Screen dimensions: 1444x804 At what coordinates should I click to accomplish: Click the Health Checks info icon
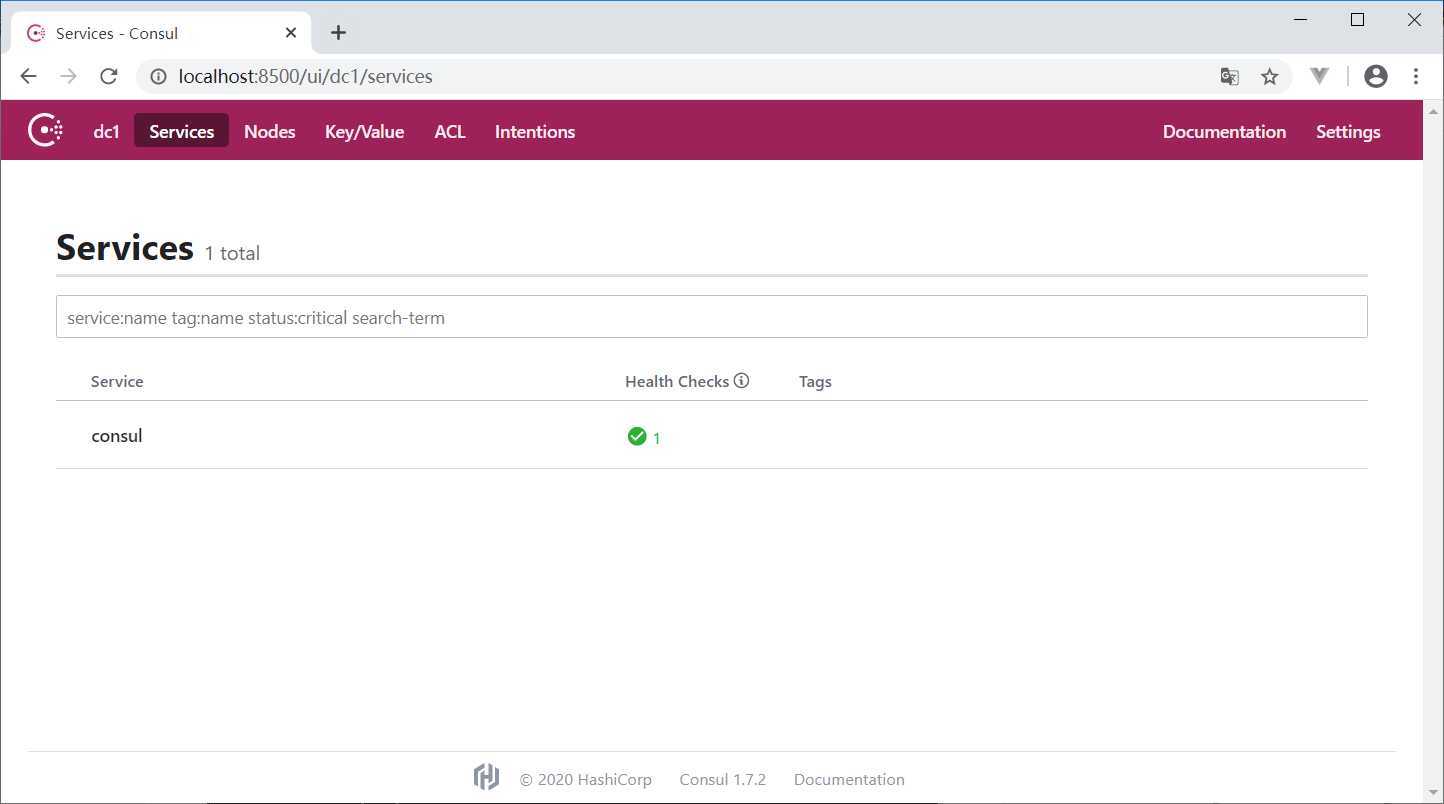[741, 380]
